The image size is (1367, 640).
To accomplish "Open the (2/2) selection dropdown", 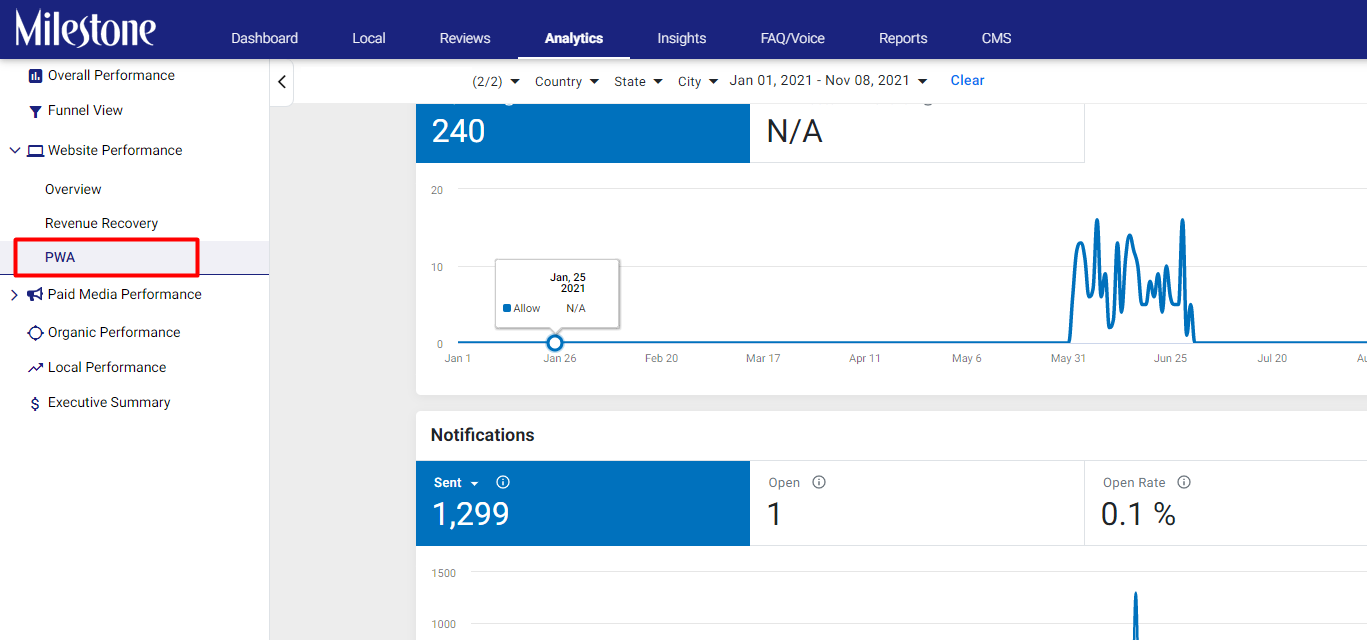I will (x=496, y=81).
